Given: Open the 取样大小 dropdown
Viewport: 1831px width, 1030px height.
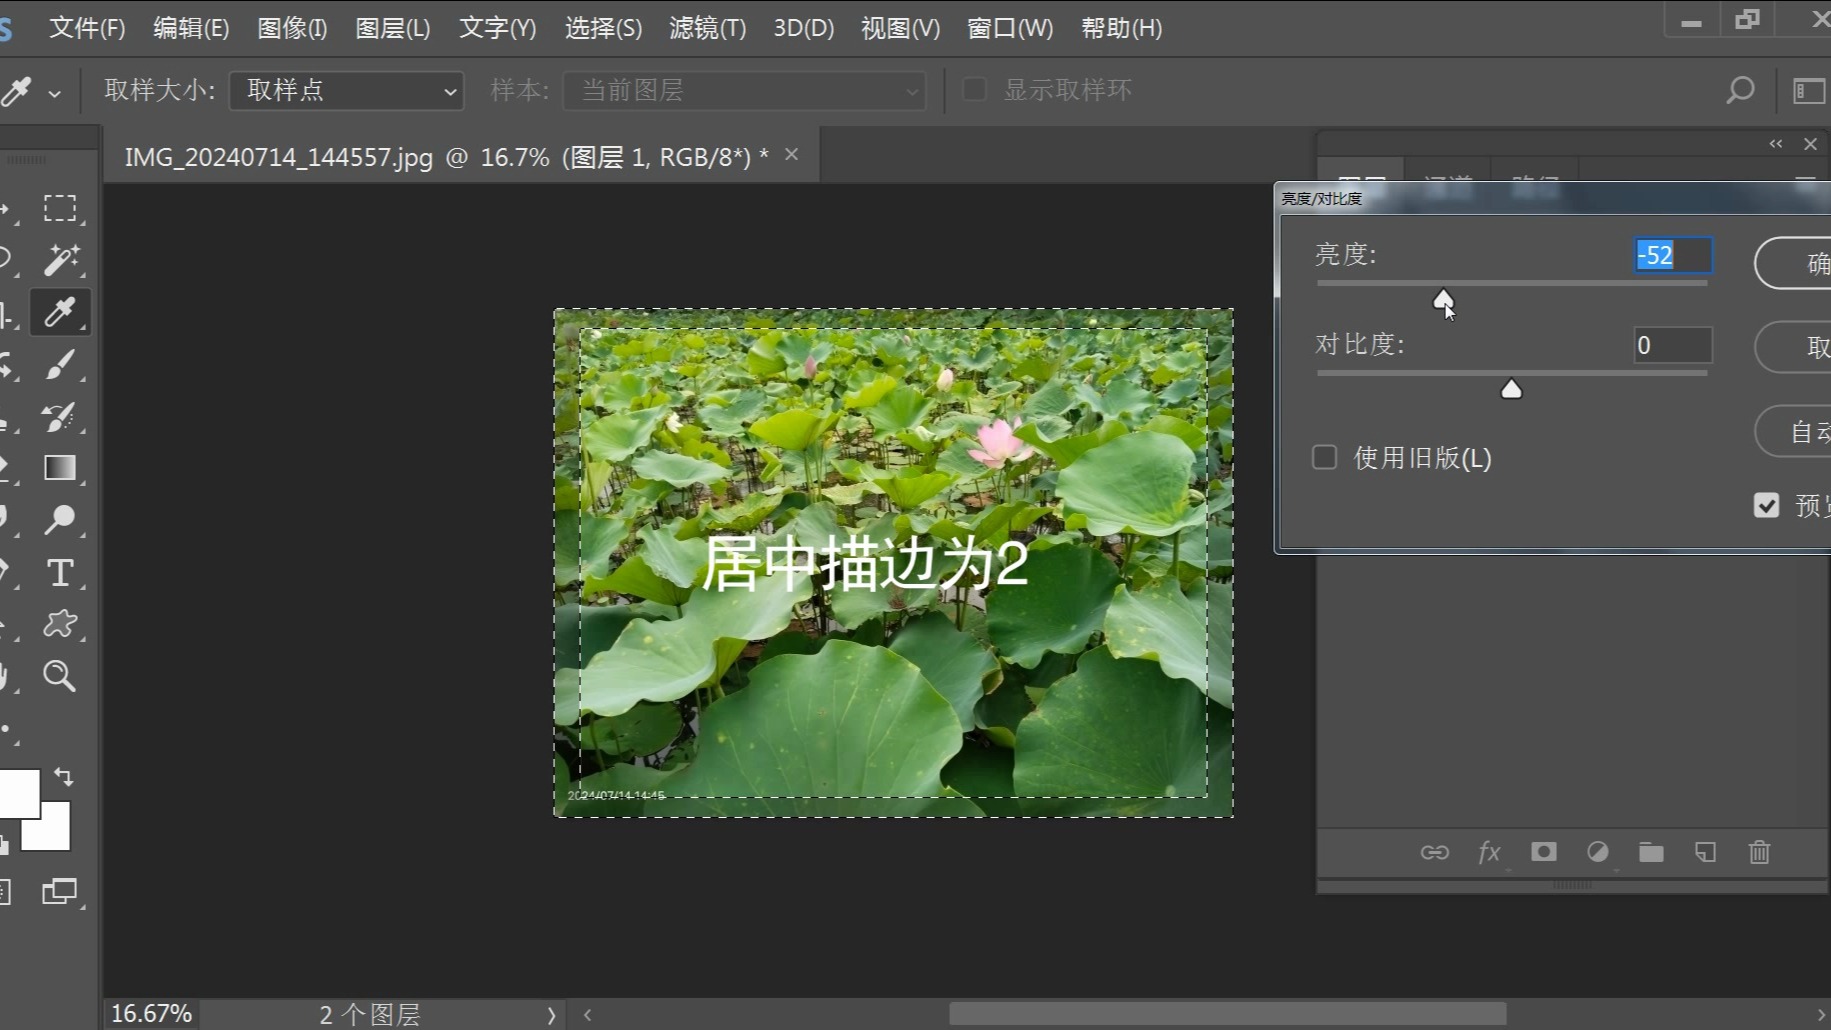Looking at the screenshot, I should coord(345,90).
